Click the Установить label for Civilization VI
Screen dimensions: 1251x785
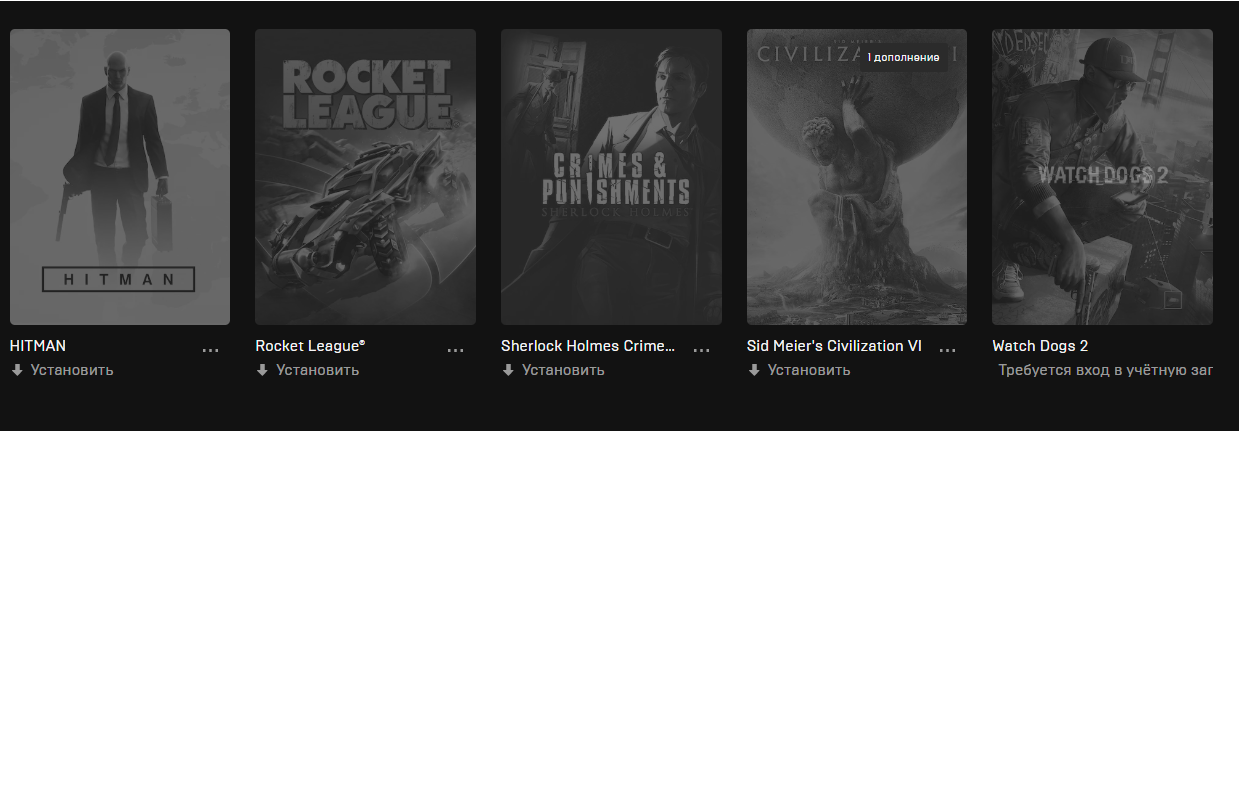tap(809, 370)
